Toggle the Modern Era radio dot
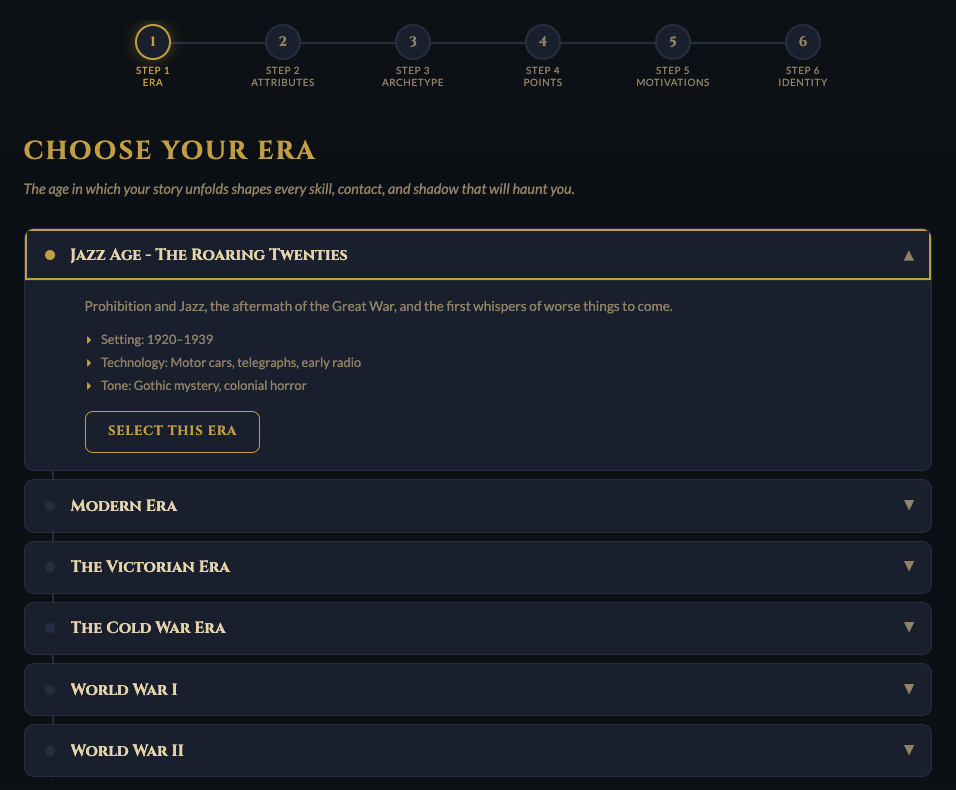This screenshot has height=790, width=956. 50,506
